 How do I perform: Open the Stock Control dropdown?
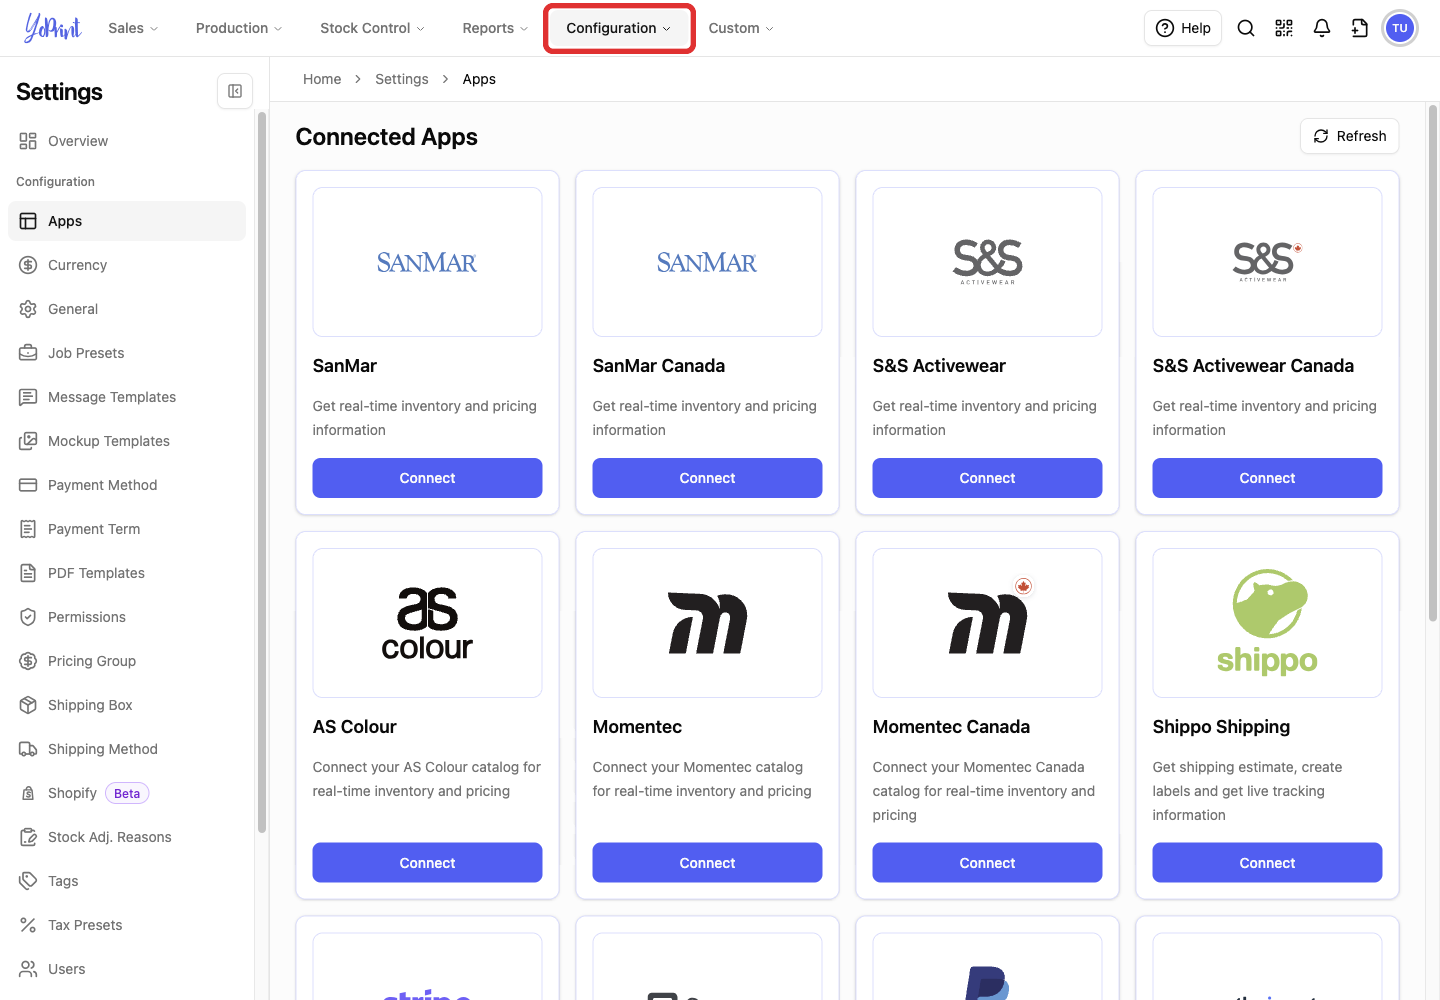[372, 28]
